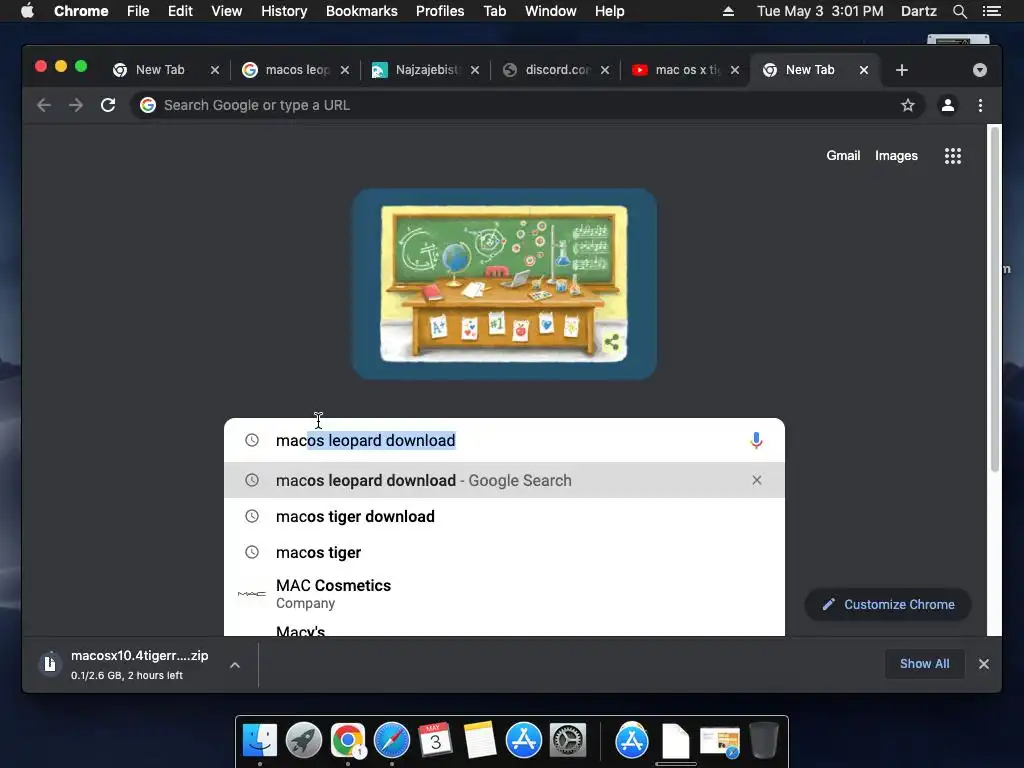Share the Google Doodle
This screenshot has height=768, width=1024.
[x=612, y=342]
